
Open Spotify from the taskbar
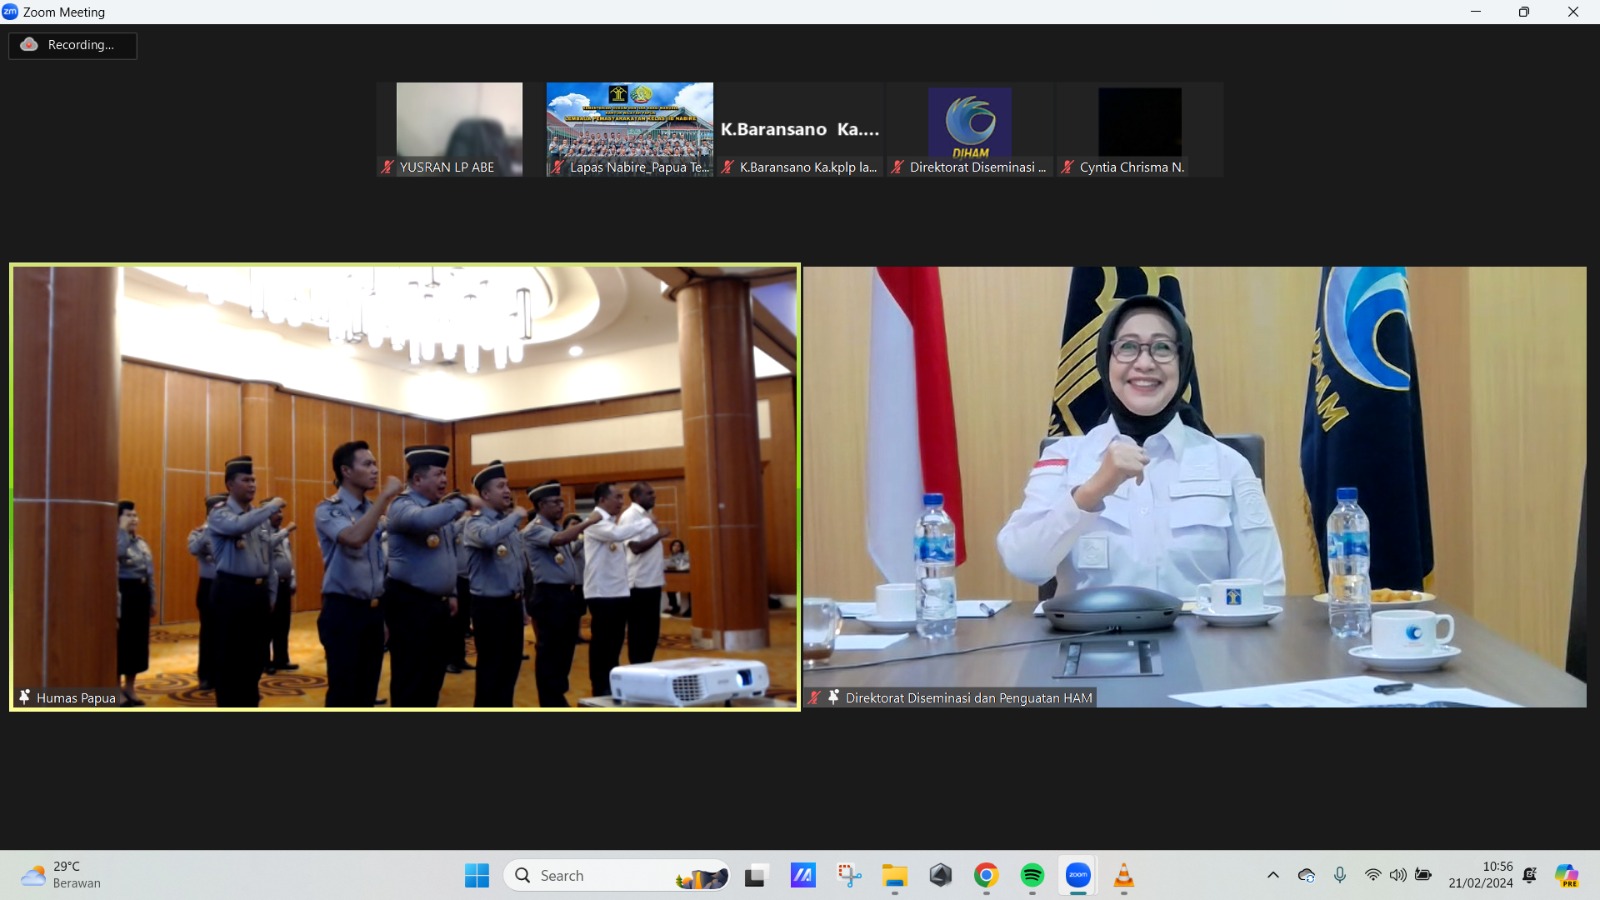pos(1032,876)
